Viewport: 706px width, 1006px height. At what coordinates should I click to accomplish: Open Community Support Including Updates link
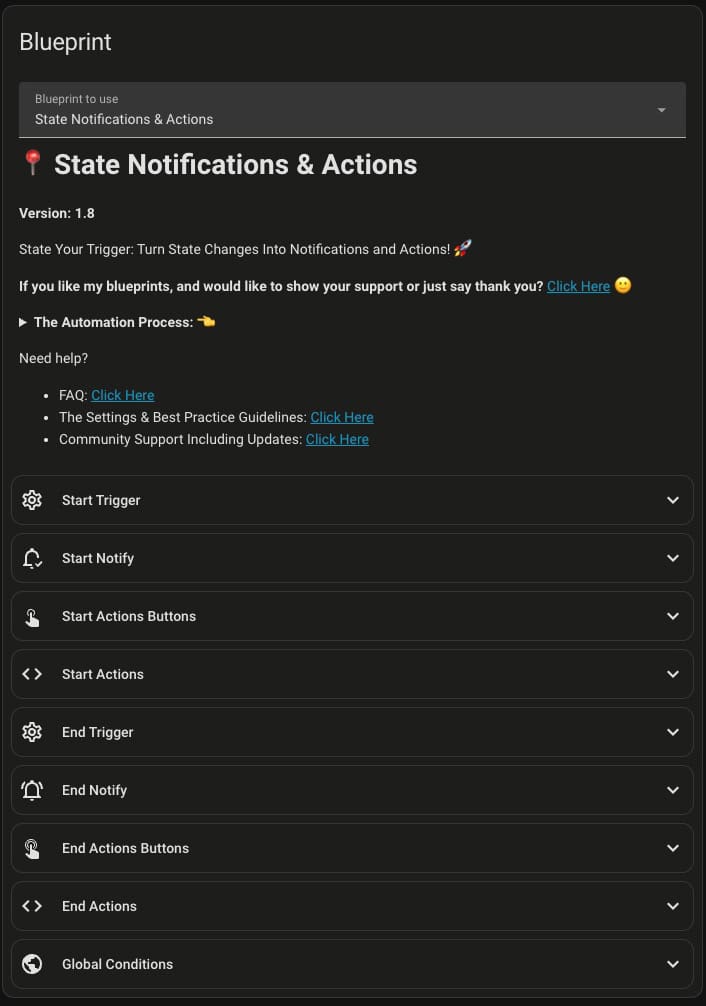(x=337, y=439)
